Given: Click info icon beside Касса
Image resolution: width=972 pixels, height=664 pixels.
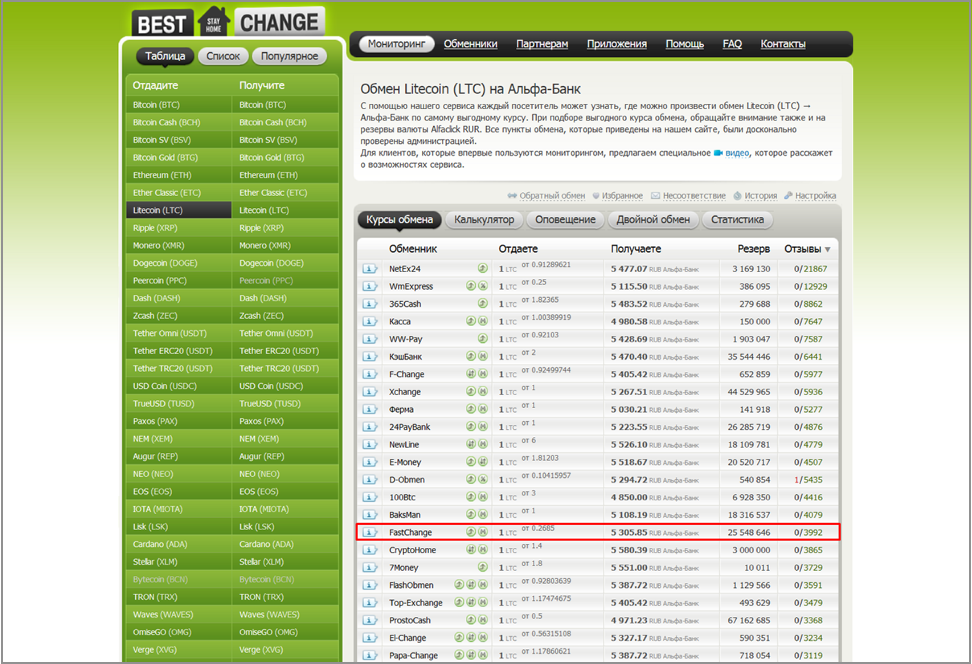Looking at the screenshot, I should click(x=369, y=321).
